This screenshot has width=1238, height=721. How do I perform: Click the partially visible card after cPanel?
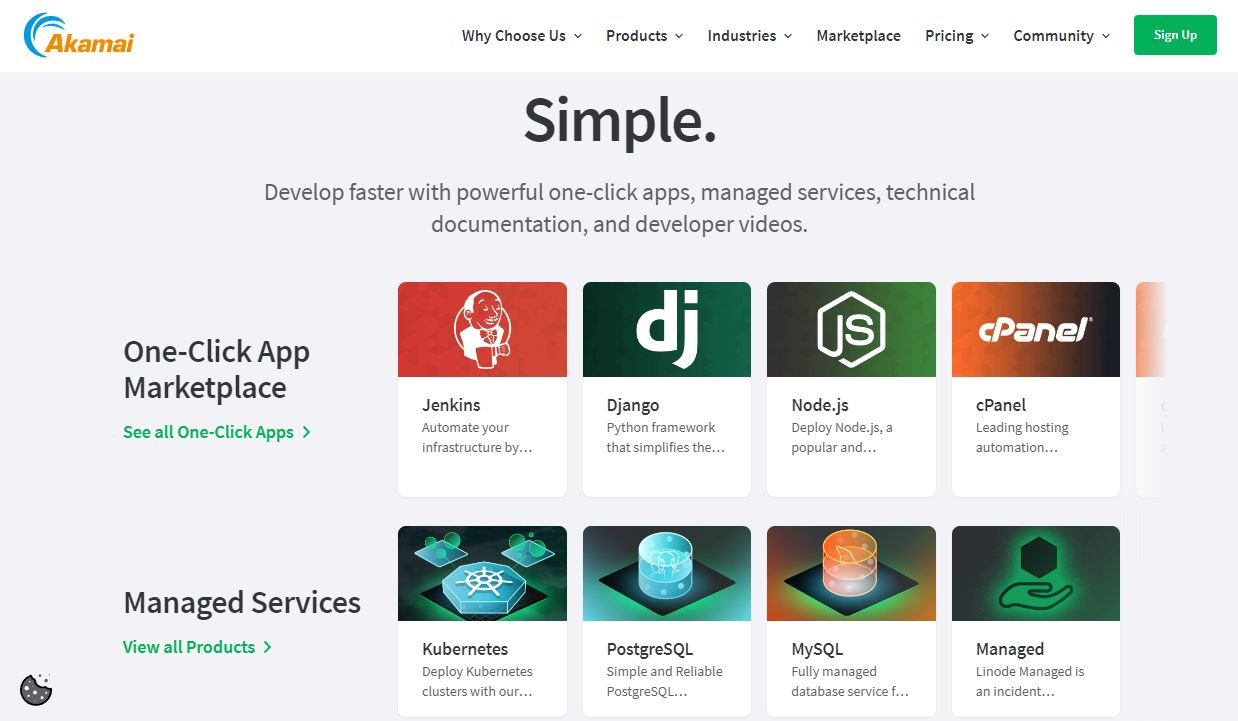(x=1151, y=390)
